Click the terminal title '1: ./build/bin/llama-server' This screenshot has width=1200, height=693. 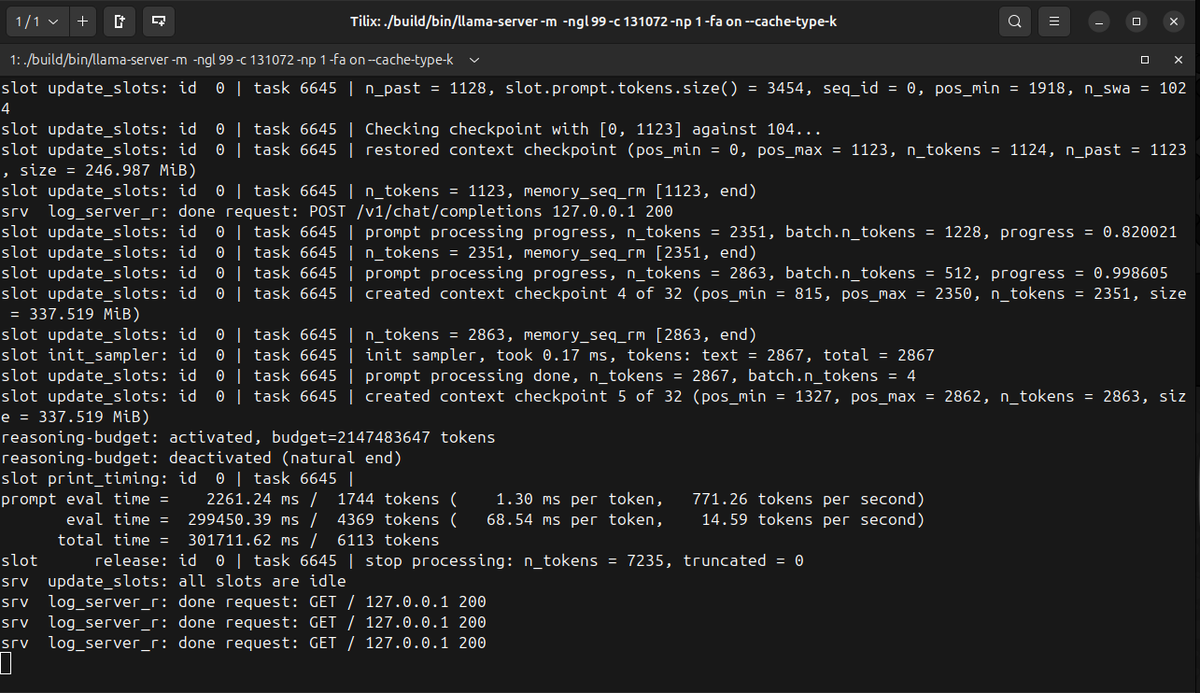coord(231,59)
